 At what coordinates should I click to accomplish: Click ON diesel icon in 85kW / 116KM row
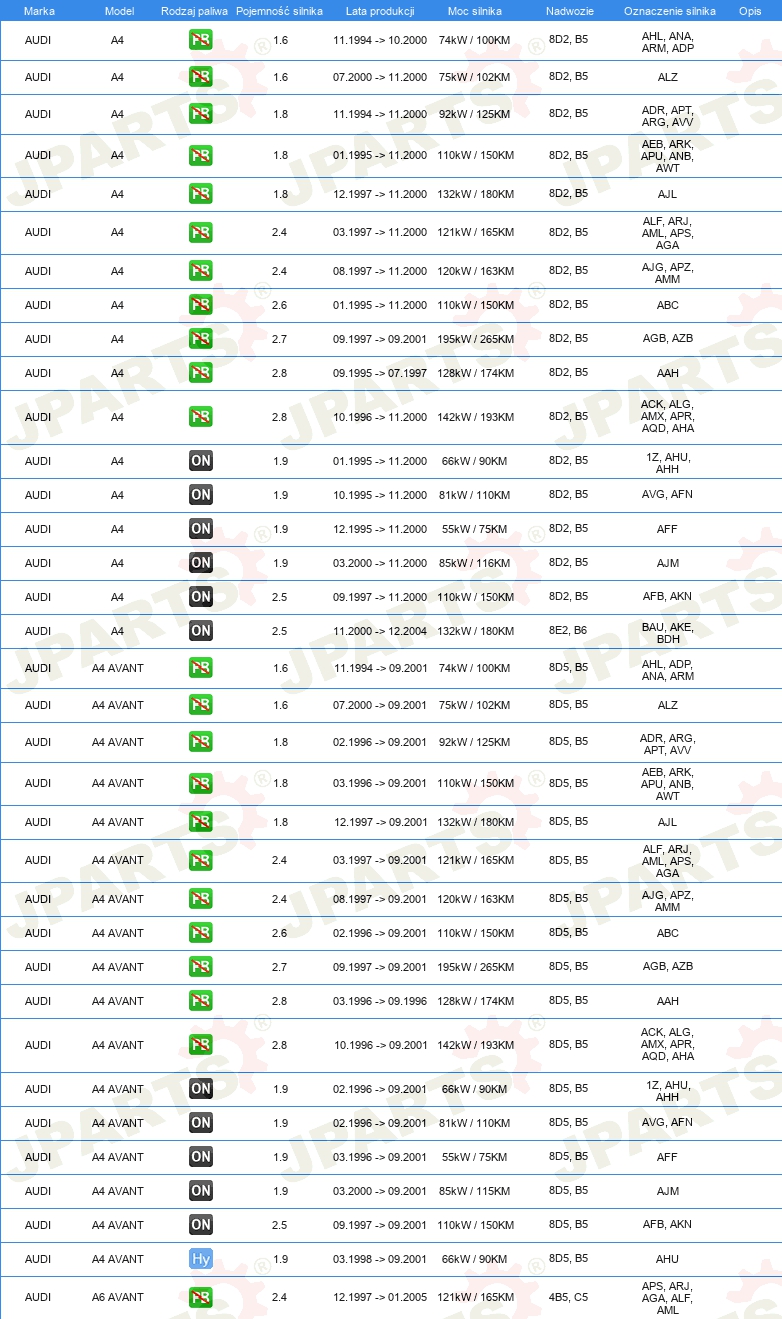click(x=201, y=563)
